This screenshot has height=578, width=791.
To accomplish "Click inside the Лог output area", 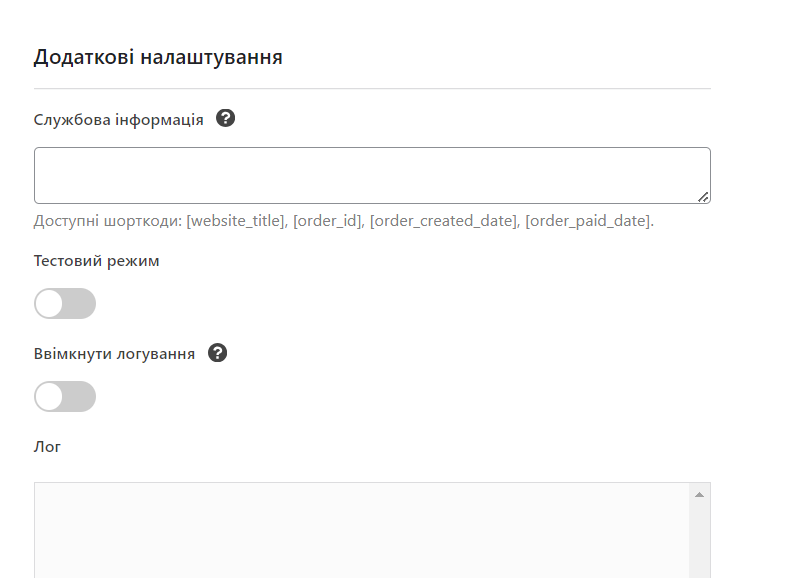I will [x=362, y=531].
